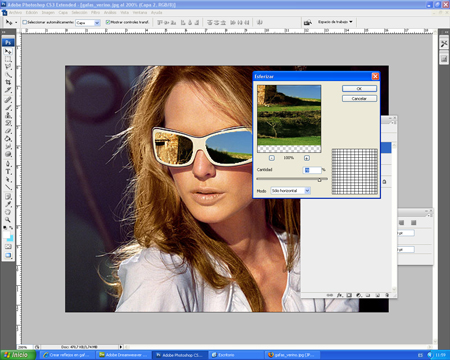Click the Esferizar preview thumbnail
The width and height of the screenshot is (450, 360).
(x=289, y=119)
